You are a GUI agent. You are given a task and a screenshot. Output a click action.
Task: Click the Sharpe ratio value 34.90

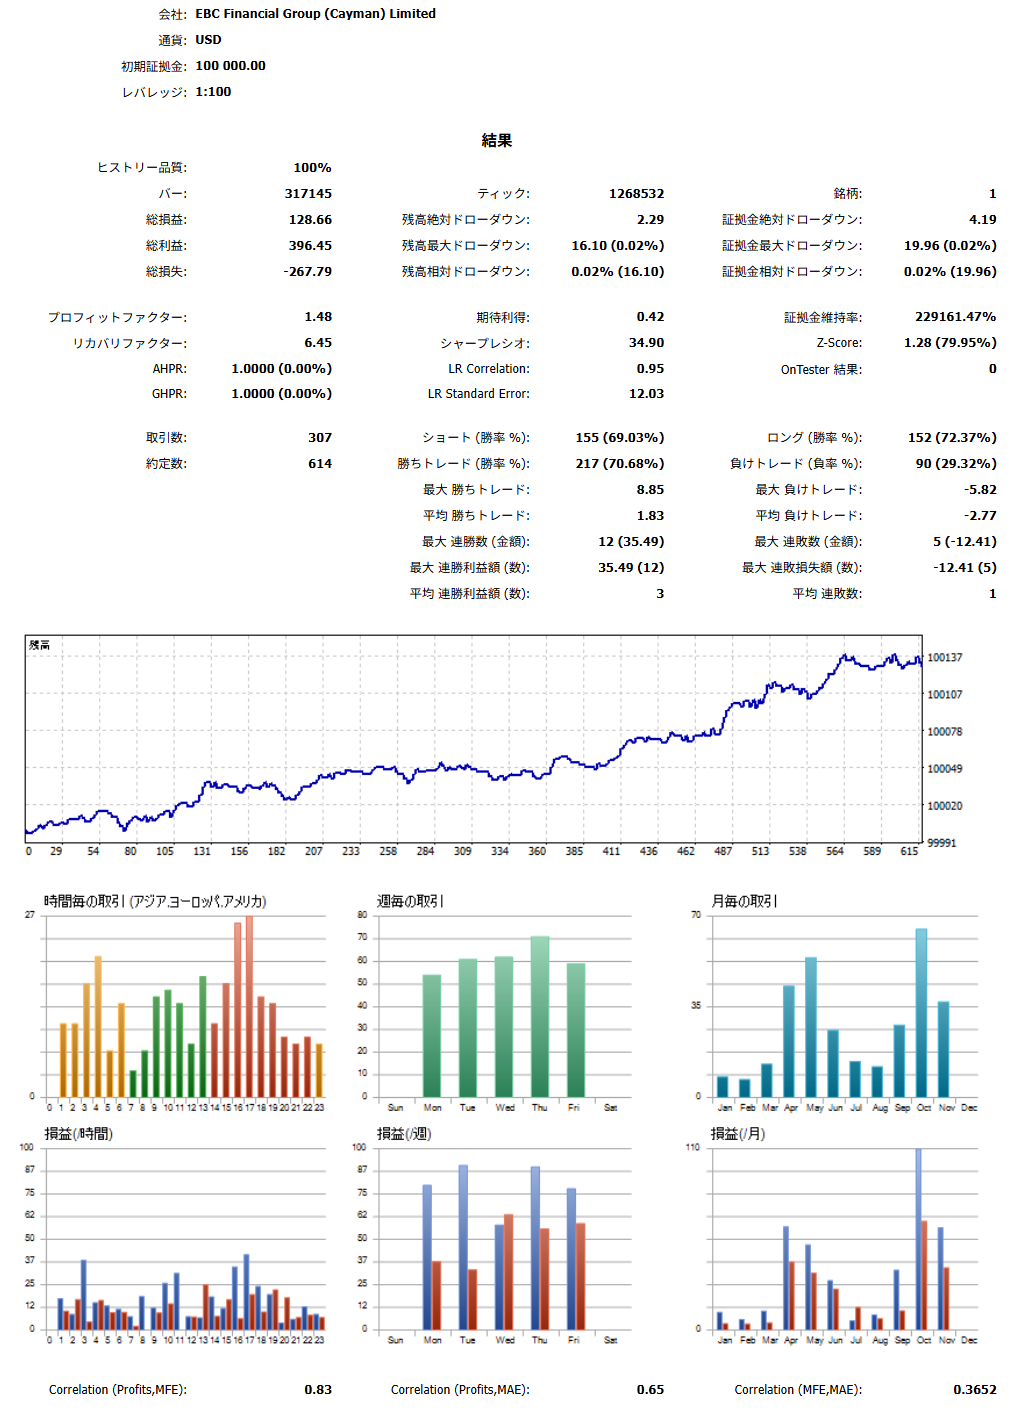(646, 343)
